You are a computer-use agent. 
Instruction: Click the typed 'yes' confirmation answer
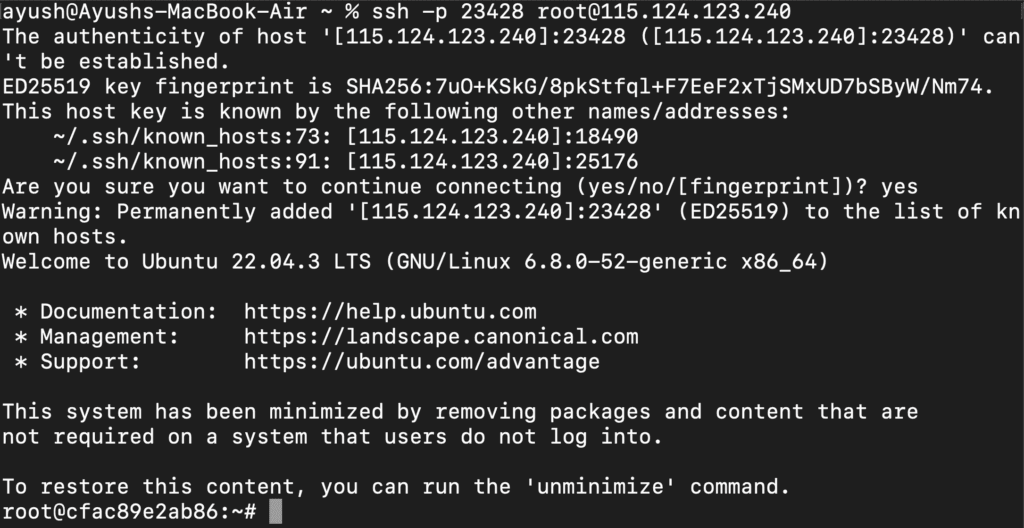click(x=899, y=187)
